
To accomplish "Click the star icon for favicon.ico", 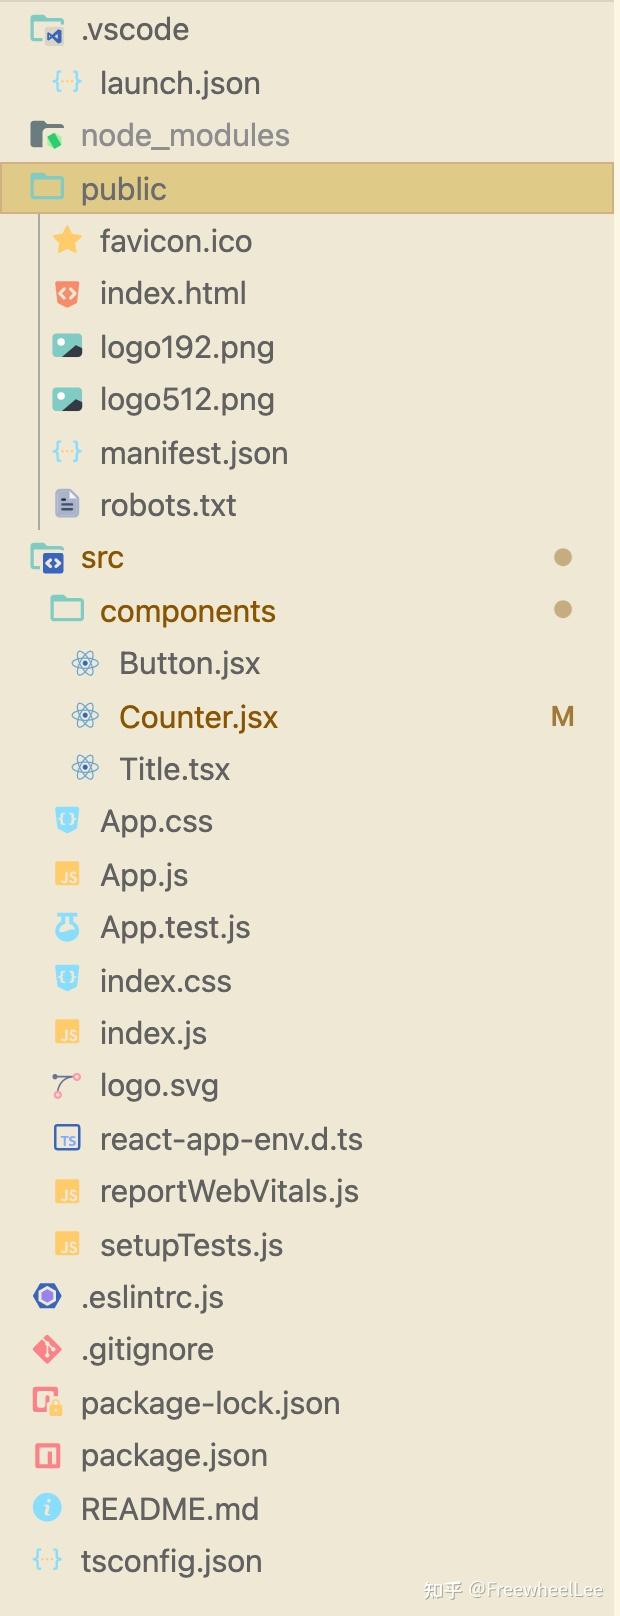I will click(x=66, y=240).
